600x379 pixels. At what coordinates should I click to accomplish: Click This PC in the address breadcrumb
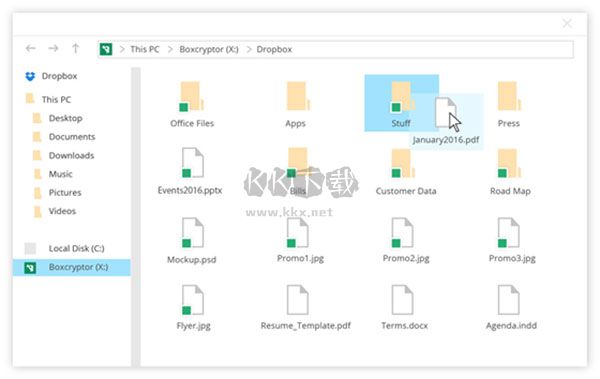(x=145, y=49)
